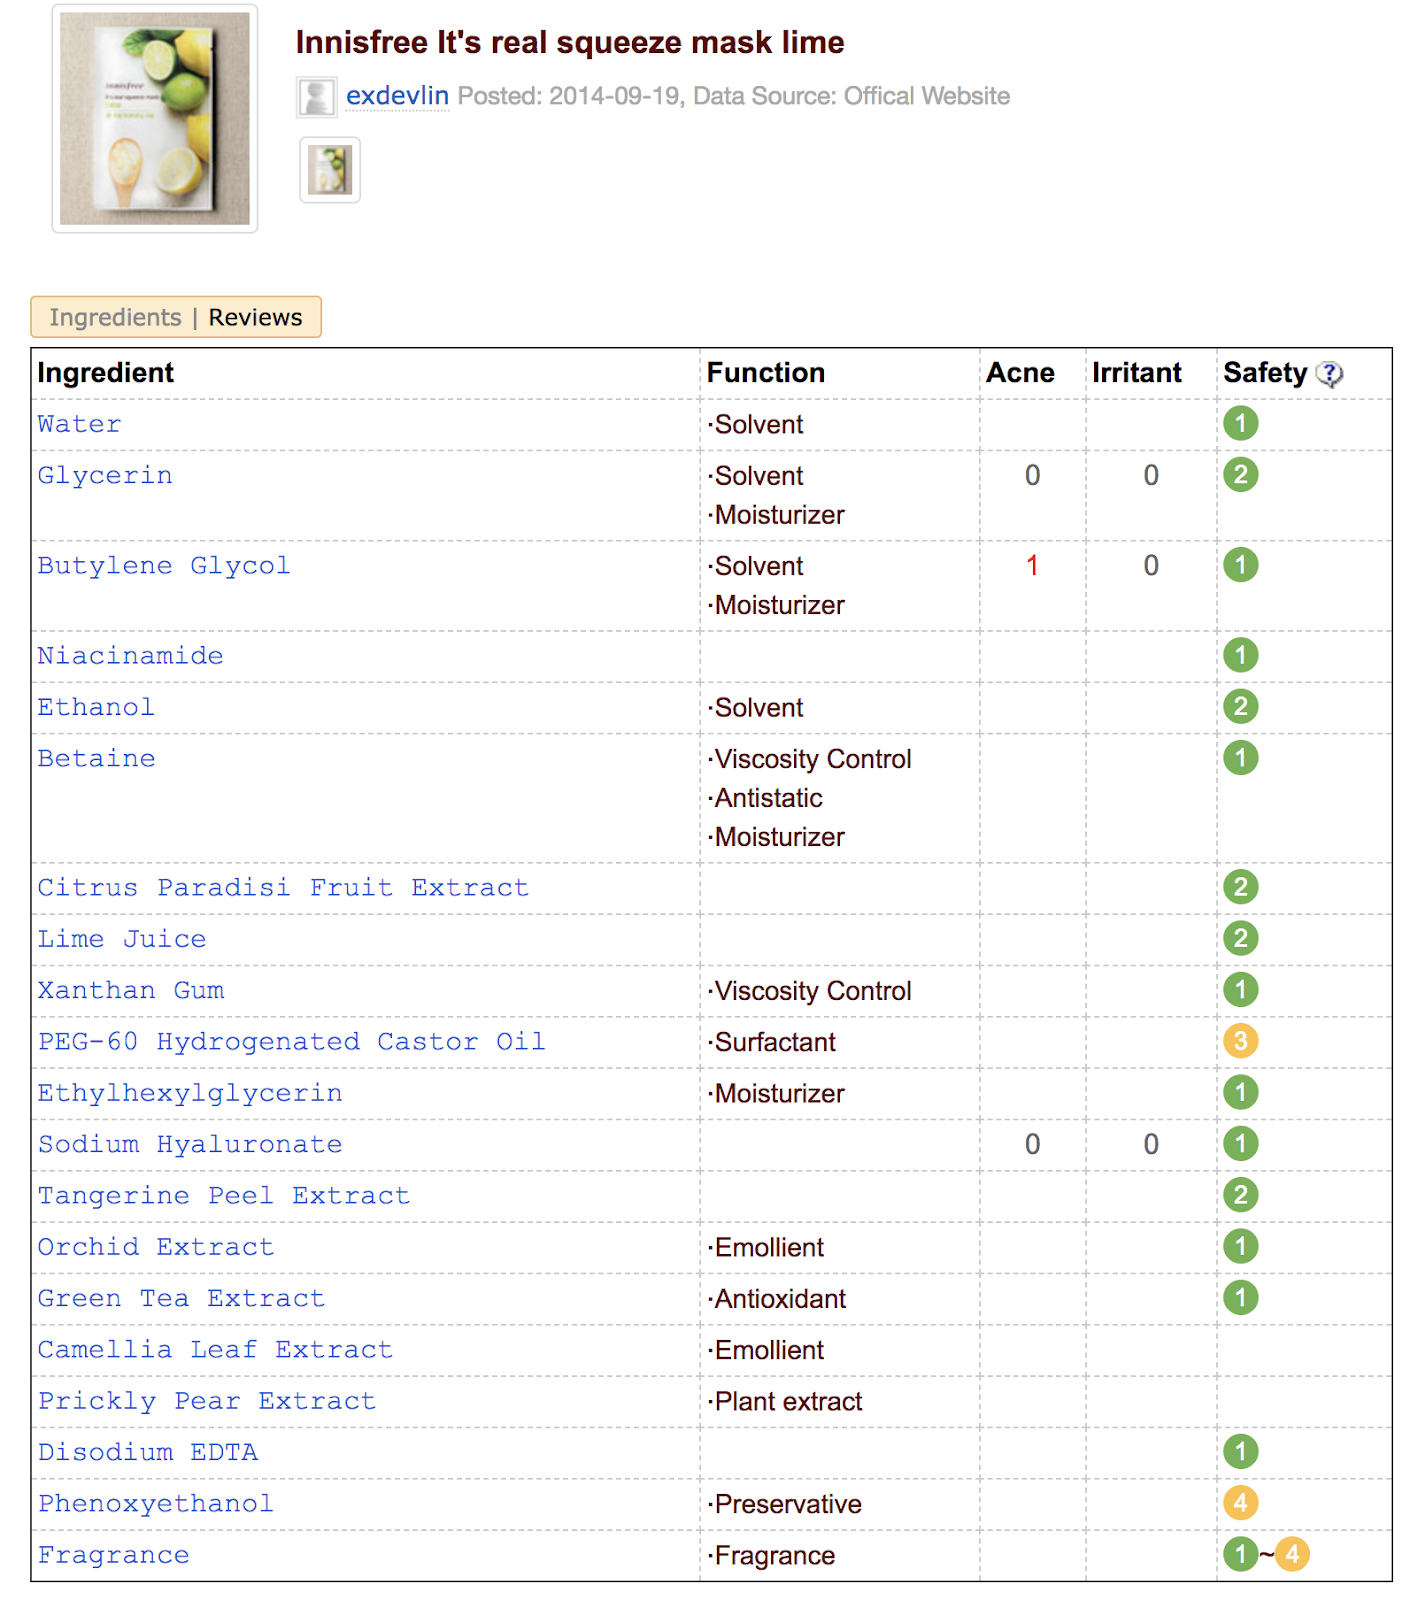Click the Function column header
The image size is (1418, 1600).
click(x=766, y=373)
